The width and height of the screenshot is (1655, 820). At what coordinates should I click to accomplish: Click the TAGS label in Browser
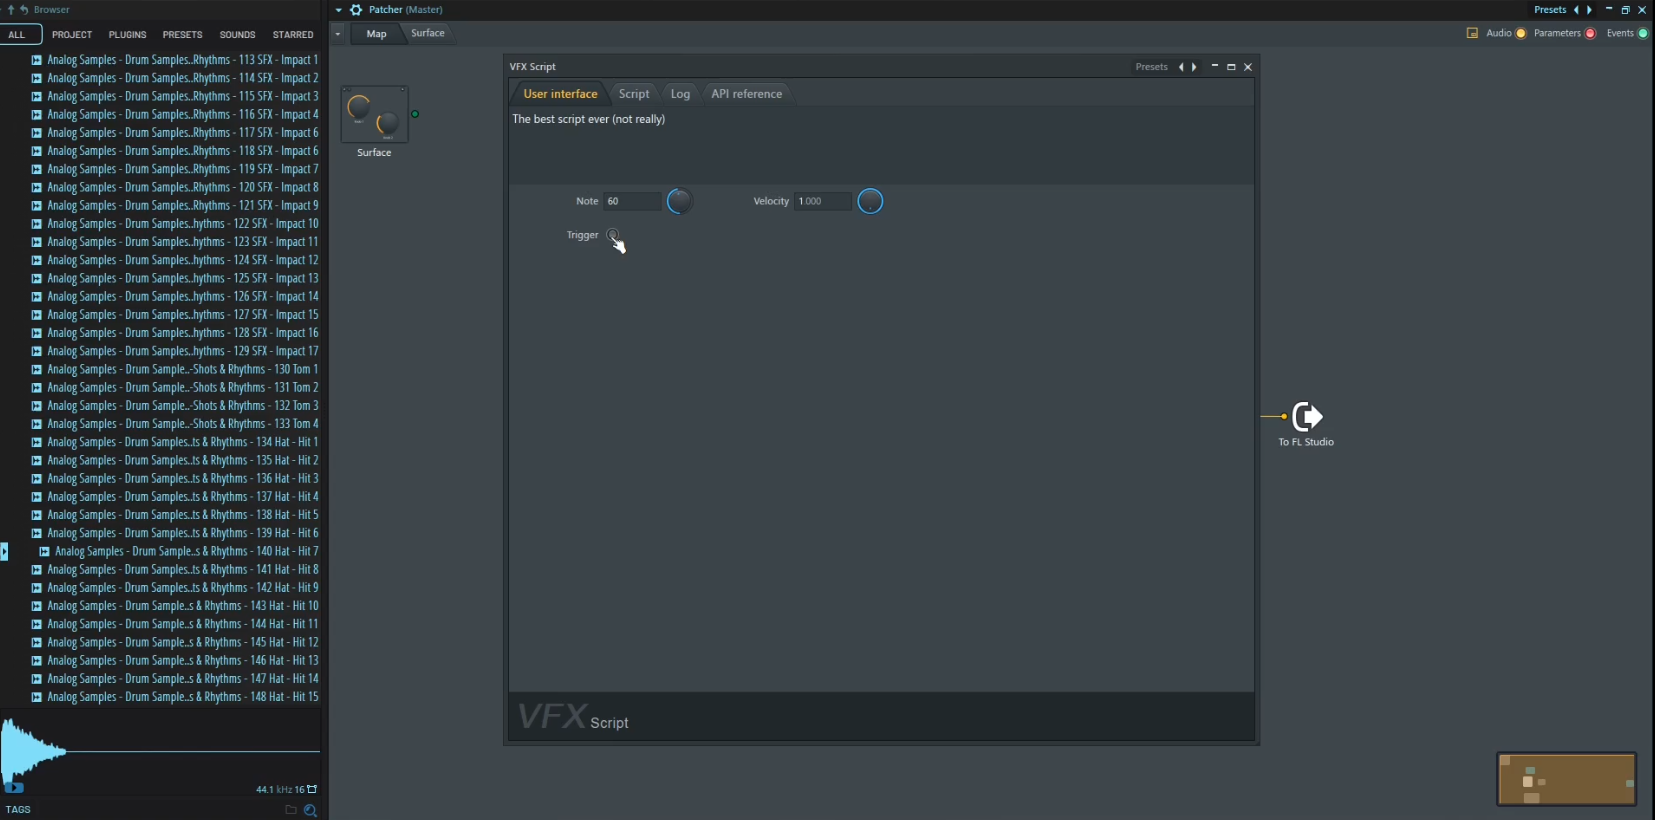pos(18,810)
